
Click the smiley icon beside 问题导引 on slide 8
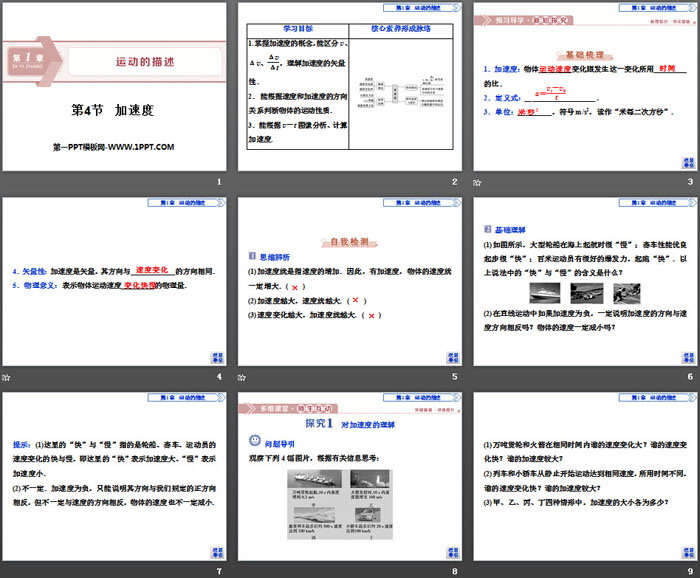tap(254, 440)
